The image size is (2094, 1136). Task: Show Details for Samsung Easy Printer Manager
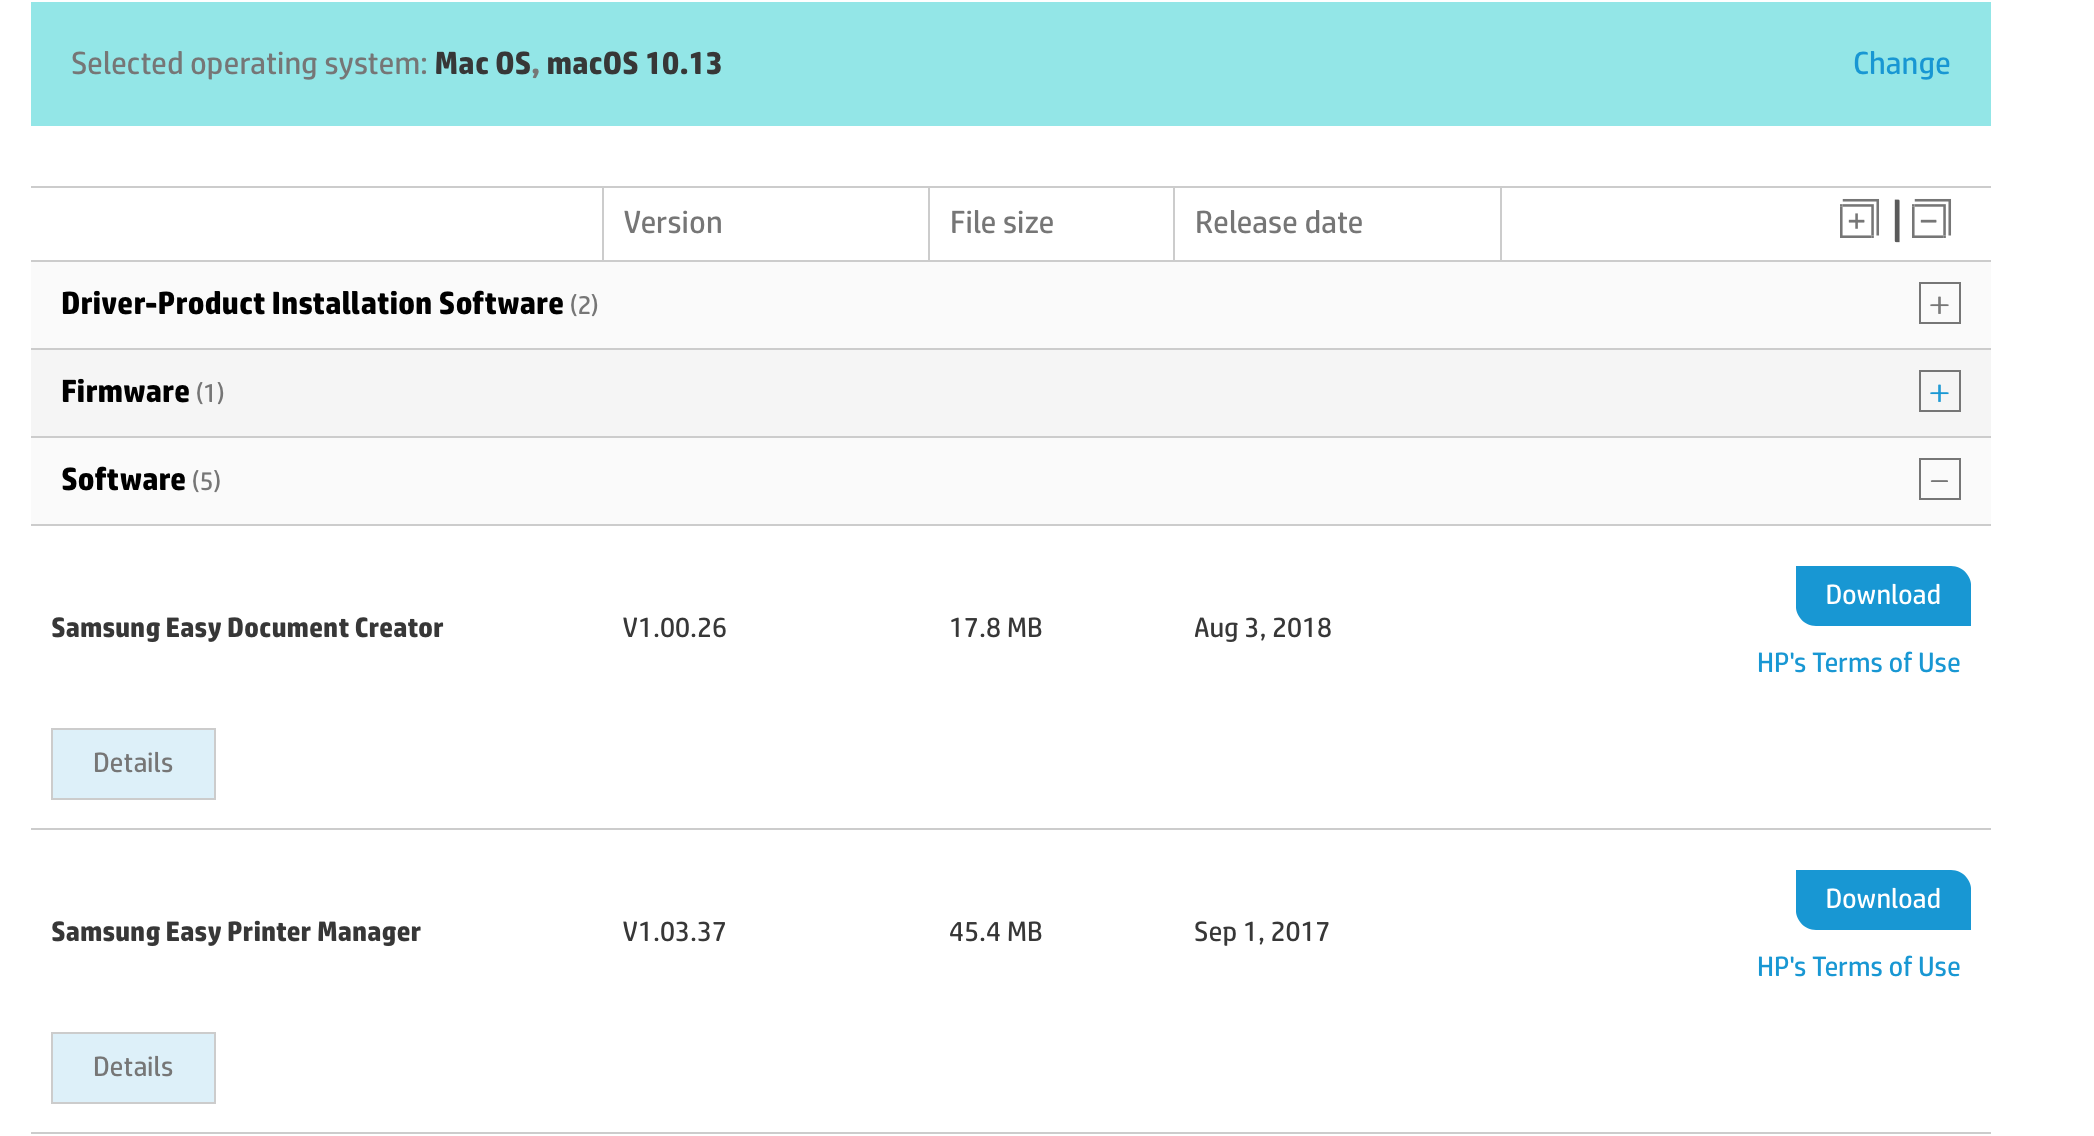133,1068
